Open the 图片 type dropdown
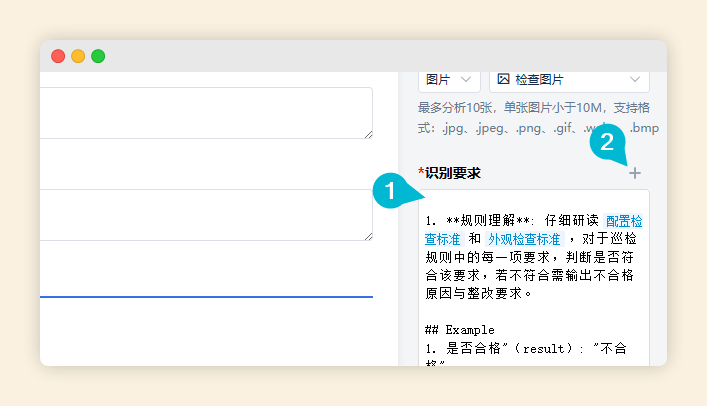The image size is (707, 406). pos(449,80)
